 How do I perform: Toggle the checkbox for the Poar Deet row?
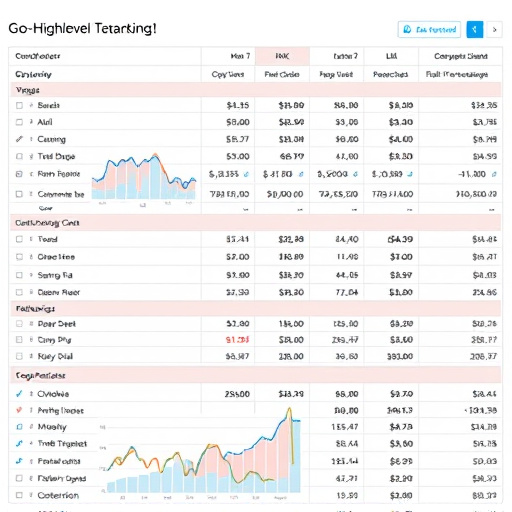point(19,324)
